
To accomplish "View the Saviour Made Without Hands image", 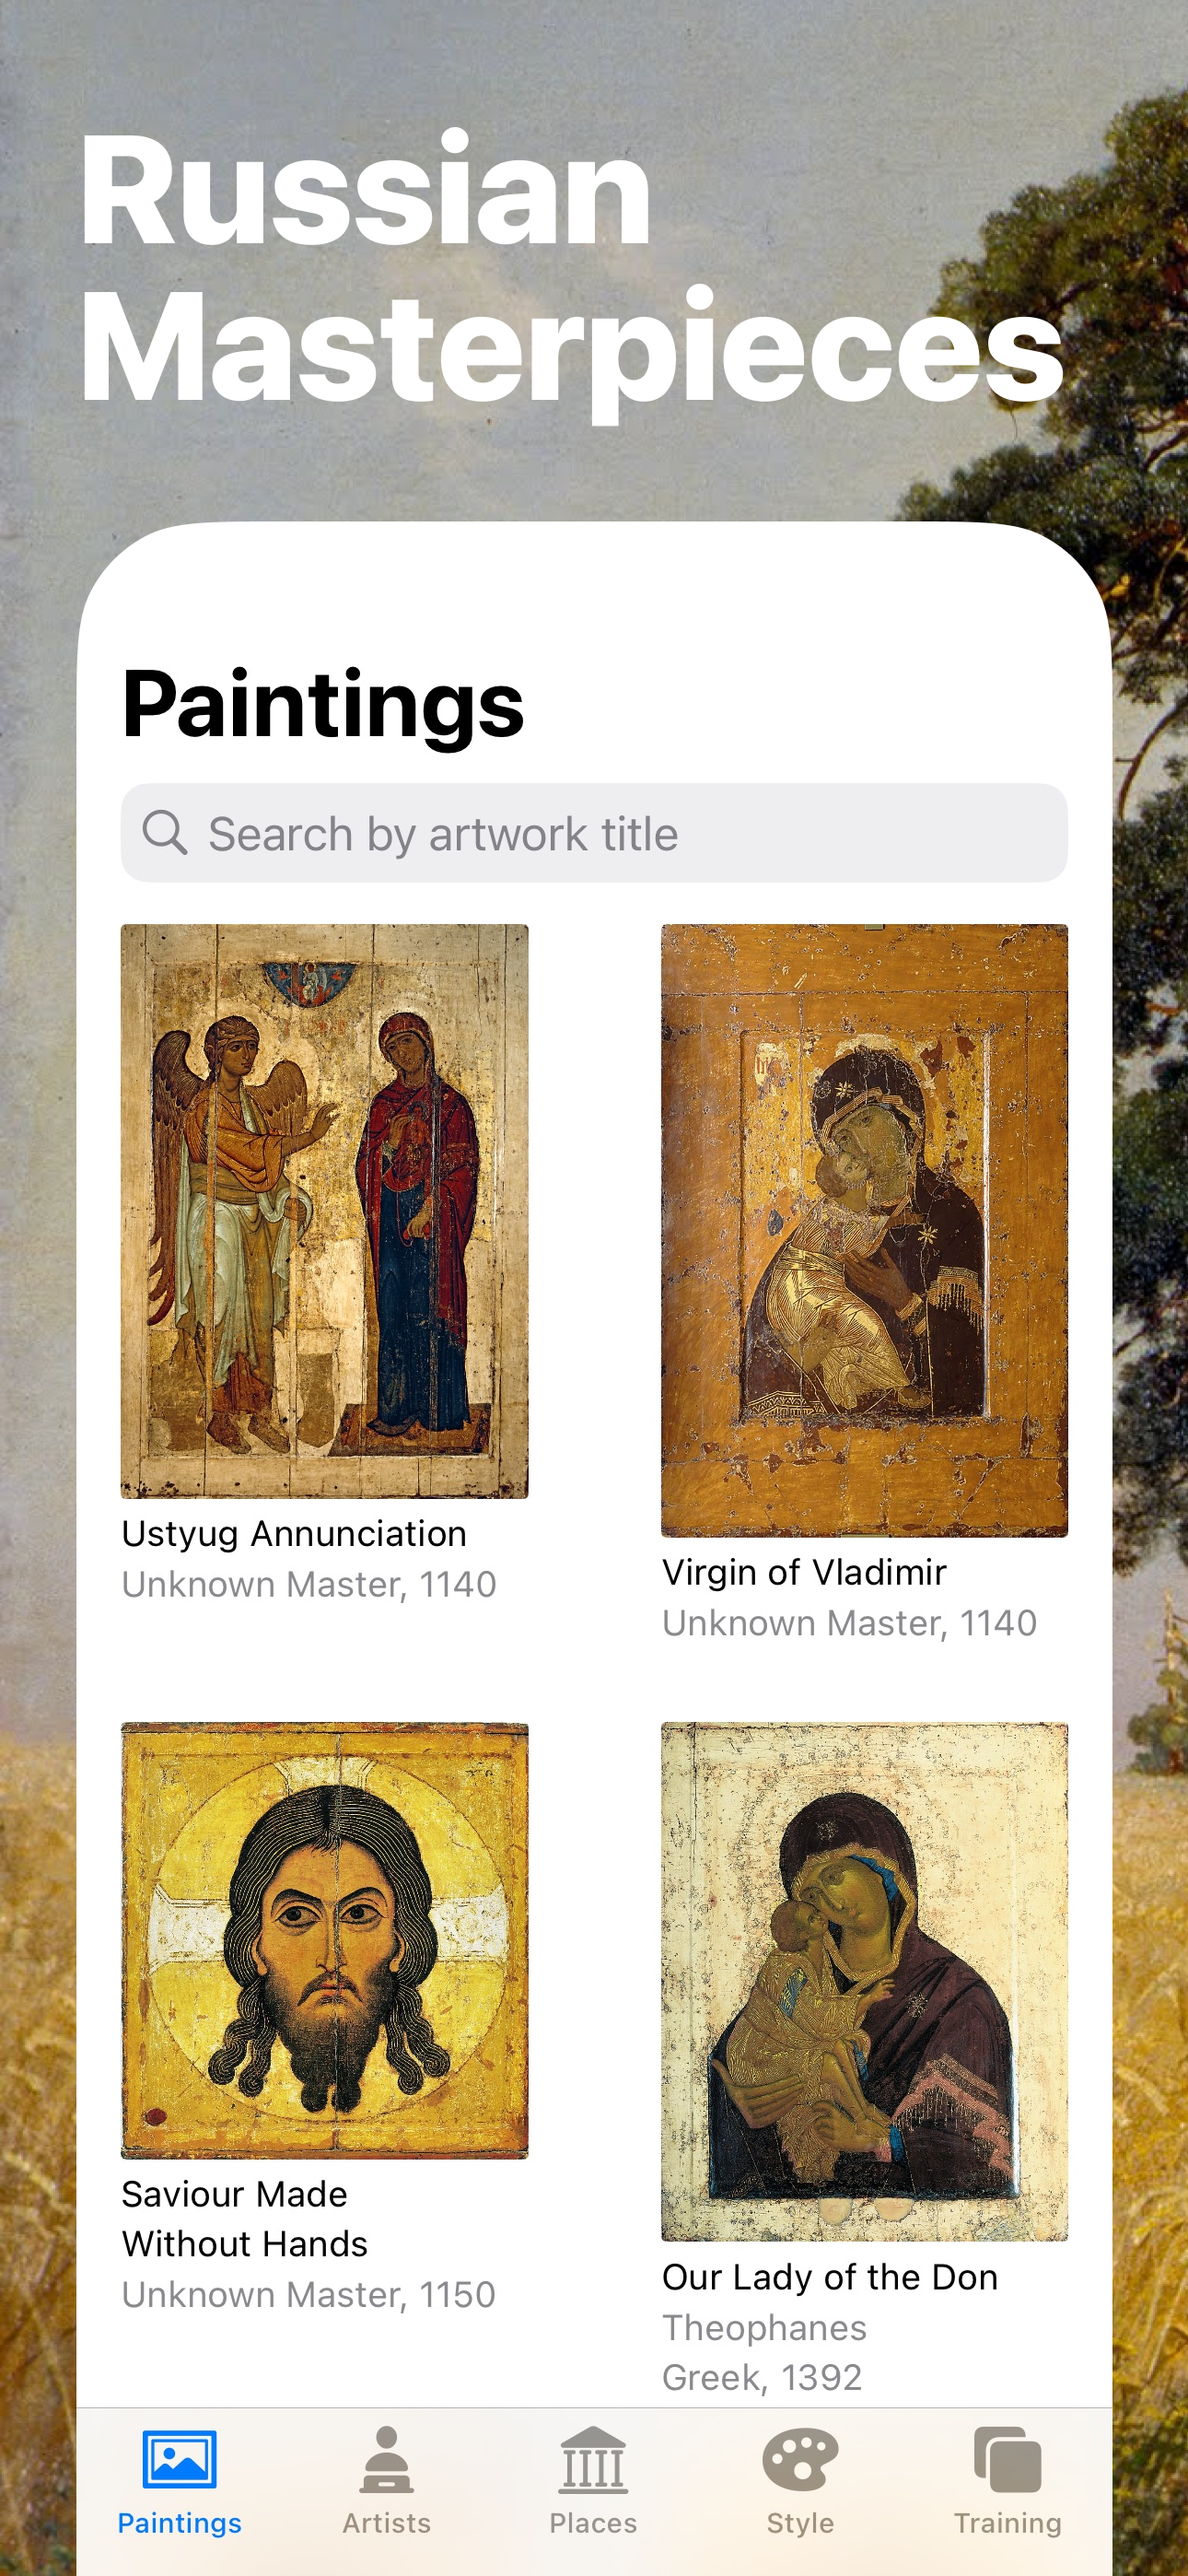I will tap(324, 1940).
